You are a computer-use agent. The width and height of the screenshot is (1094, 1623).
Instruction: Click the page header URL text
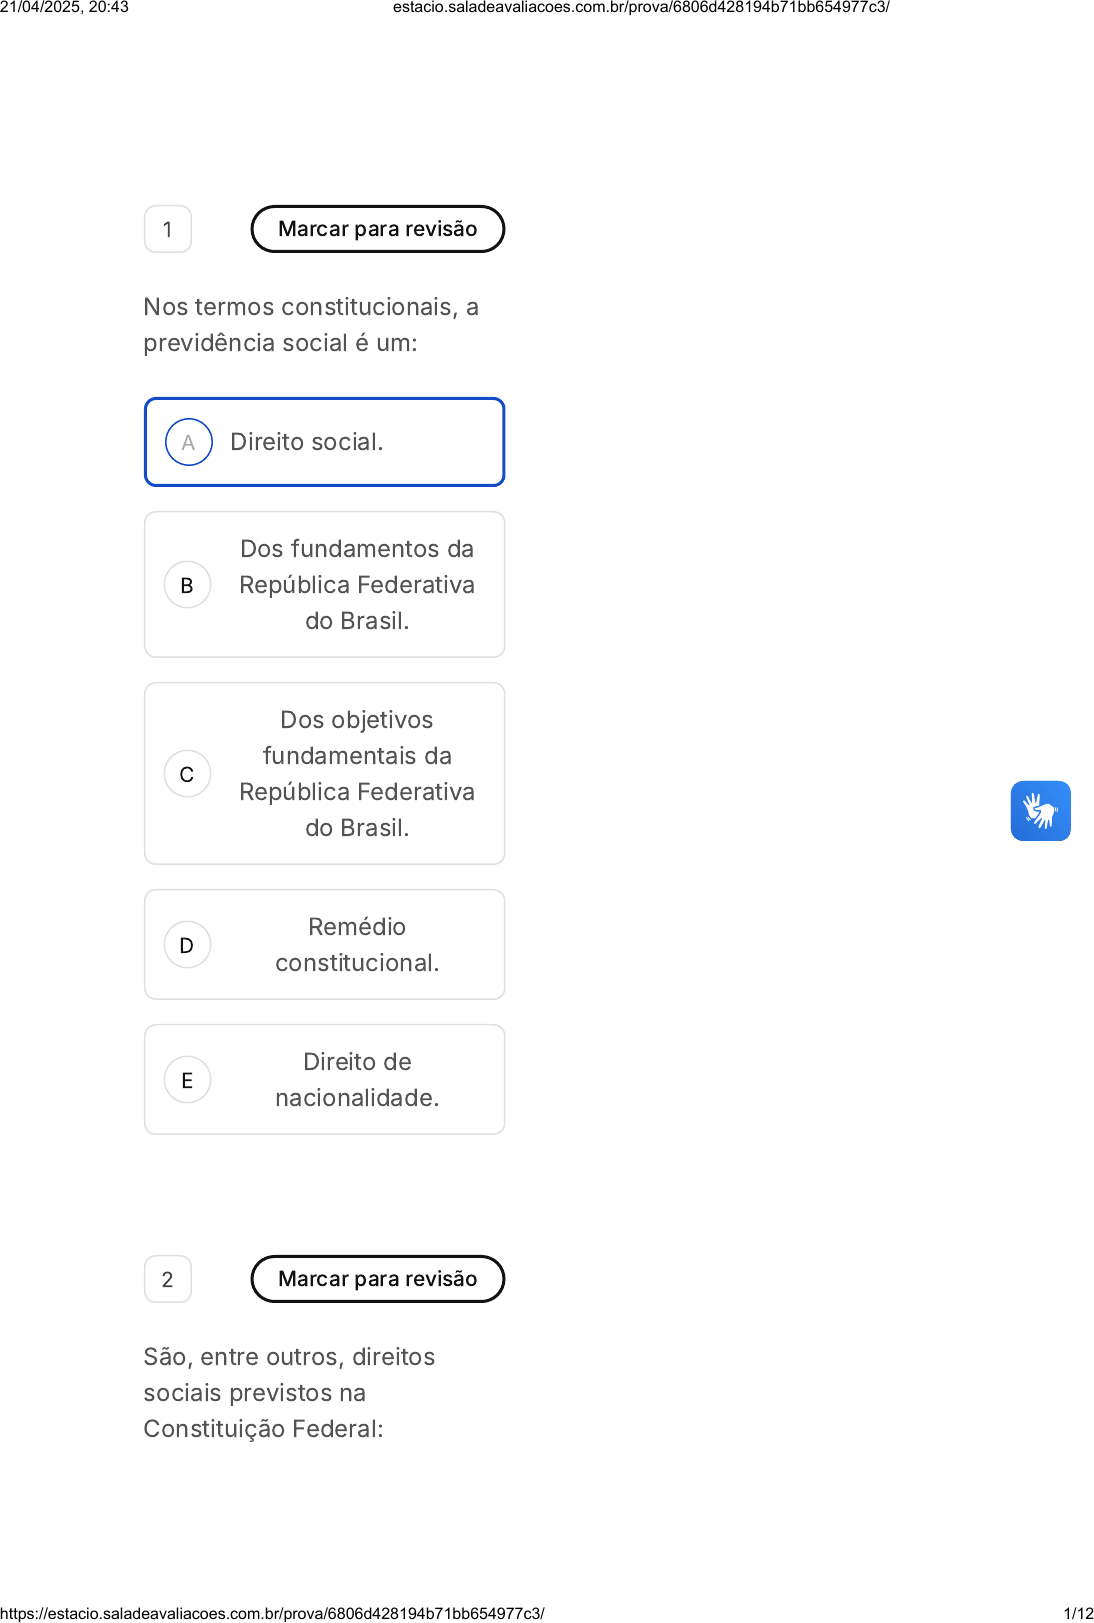(x=640, y=7)
